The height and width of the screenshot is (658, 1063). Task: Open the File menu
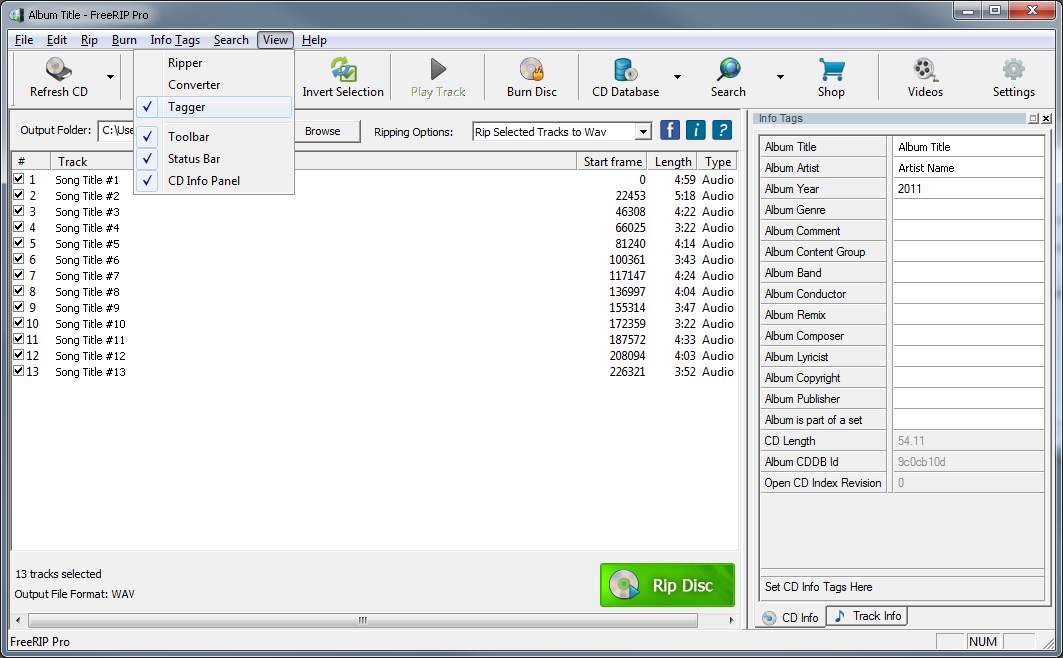point(24,40)
